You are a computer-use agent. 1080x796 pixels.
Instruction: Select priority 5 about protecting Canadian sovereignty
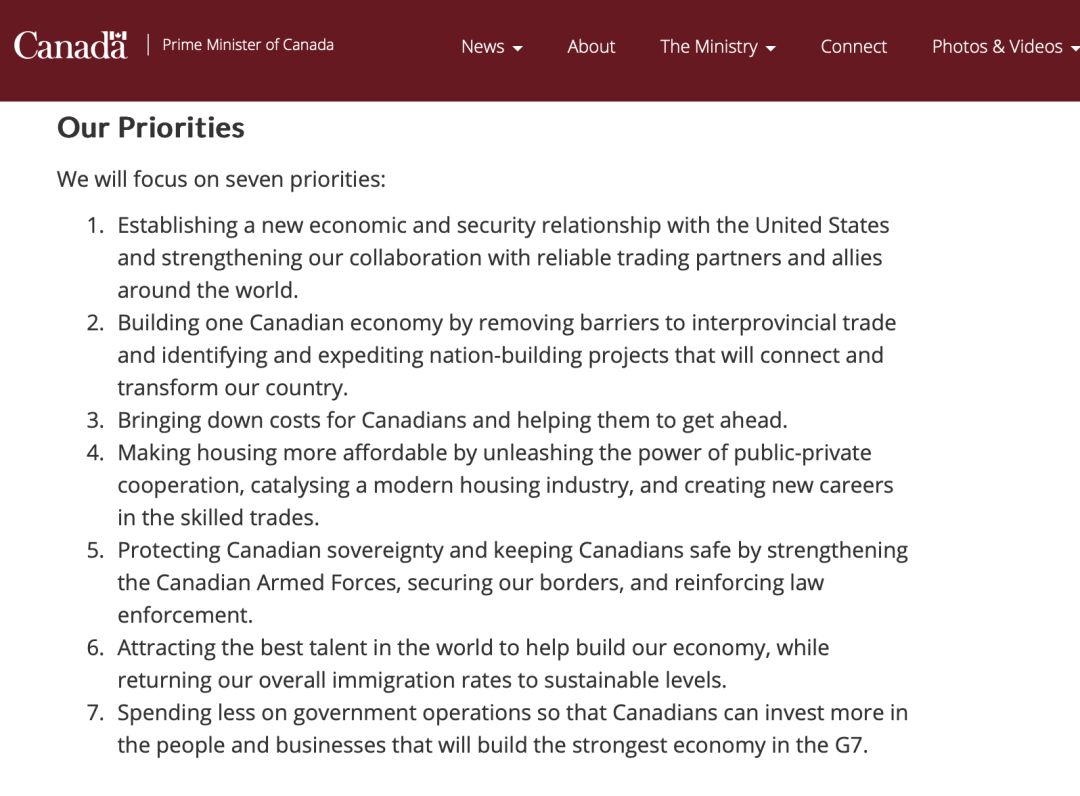pos(512,583)
